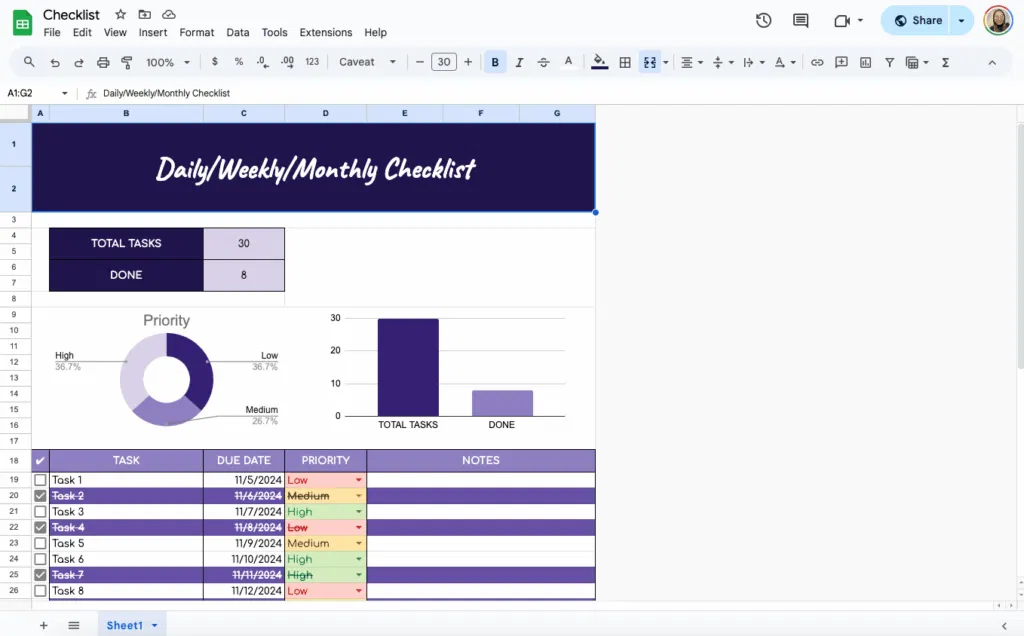
Task: Open the Format menu
Action: 196,31
